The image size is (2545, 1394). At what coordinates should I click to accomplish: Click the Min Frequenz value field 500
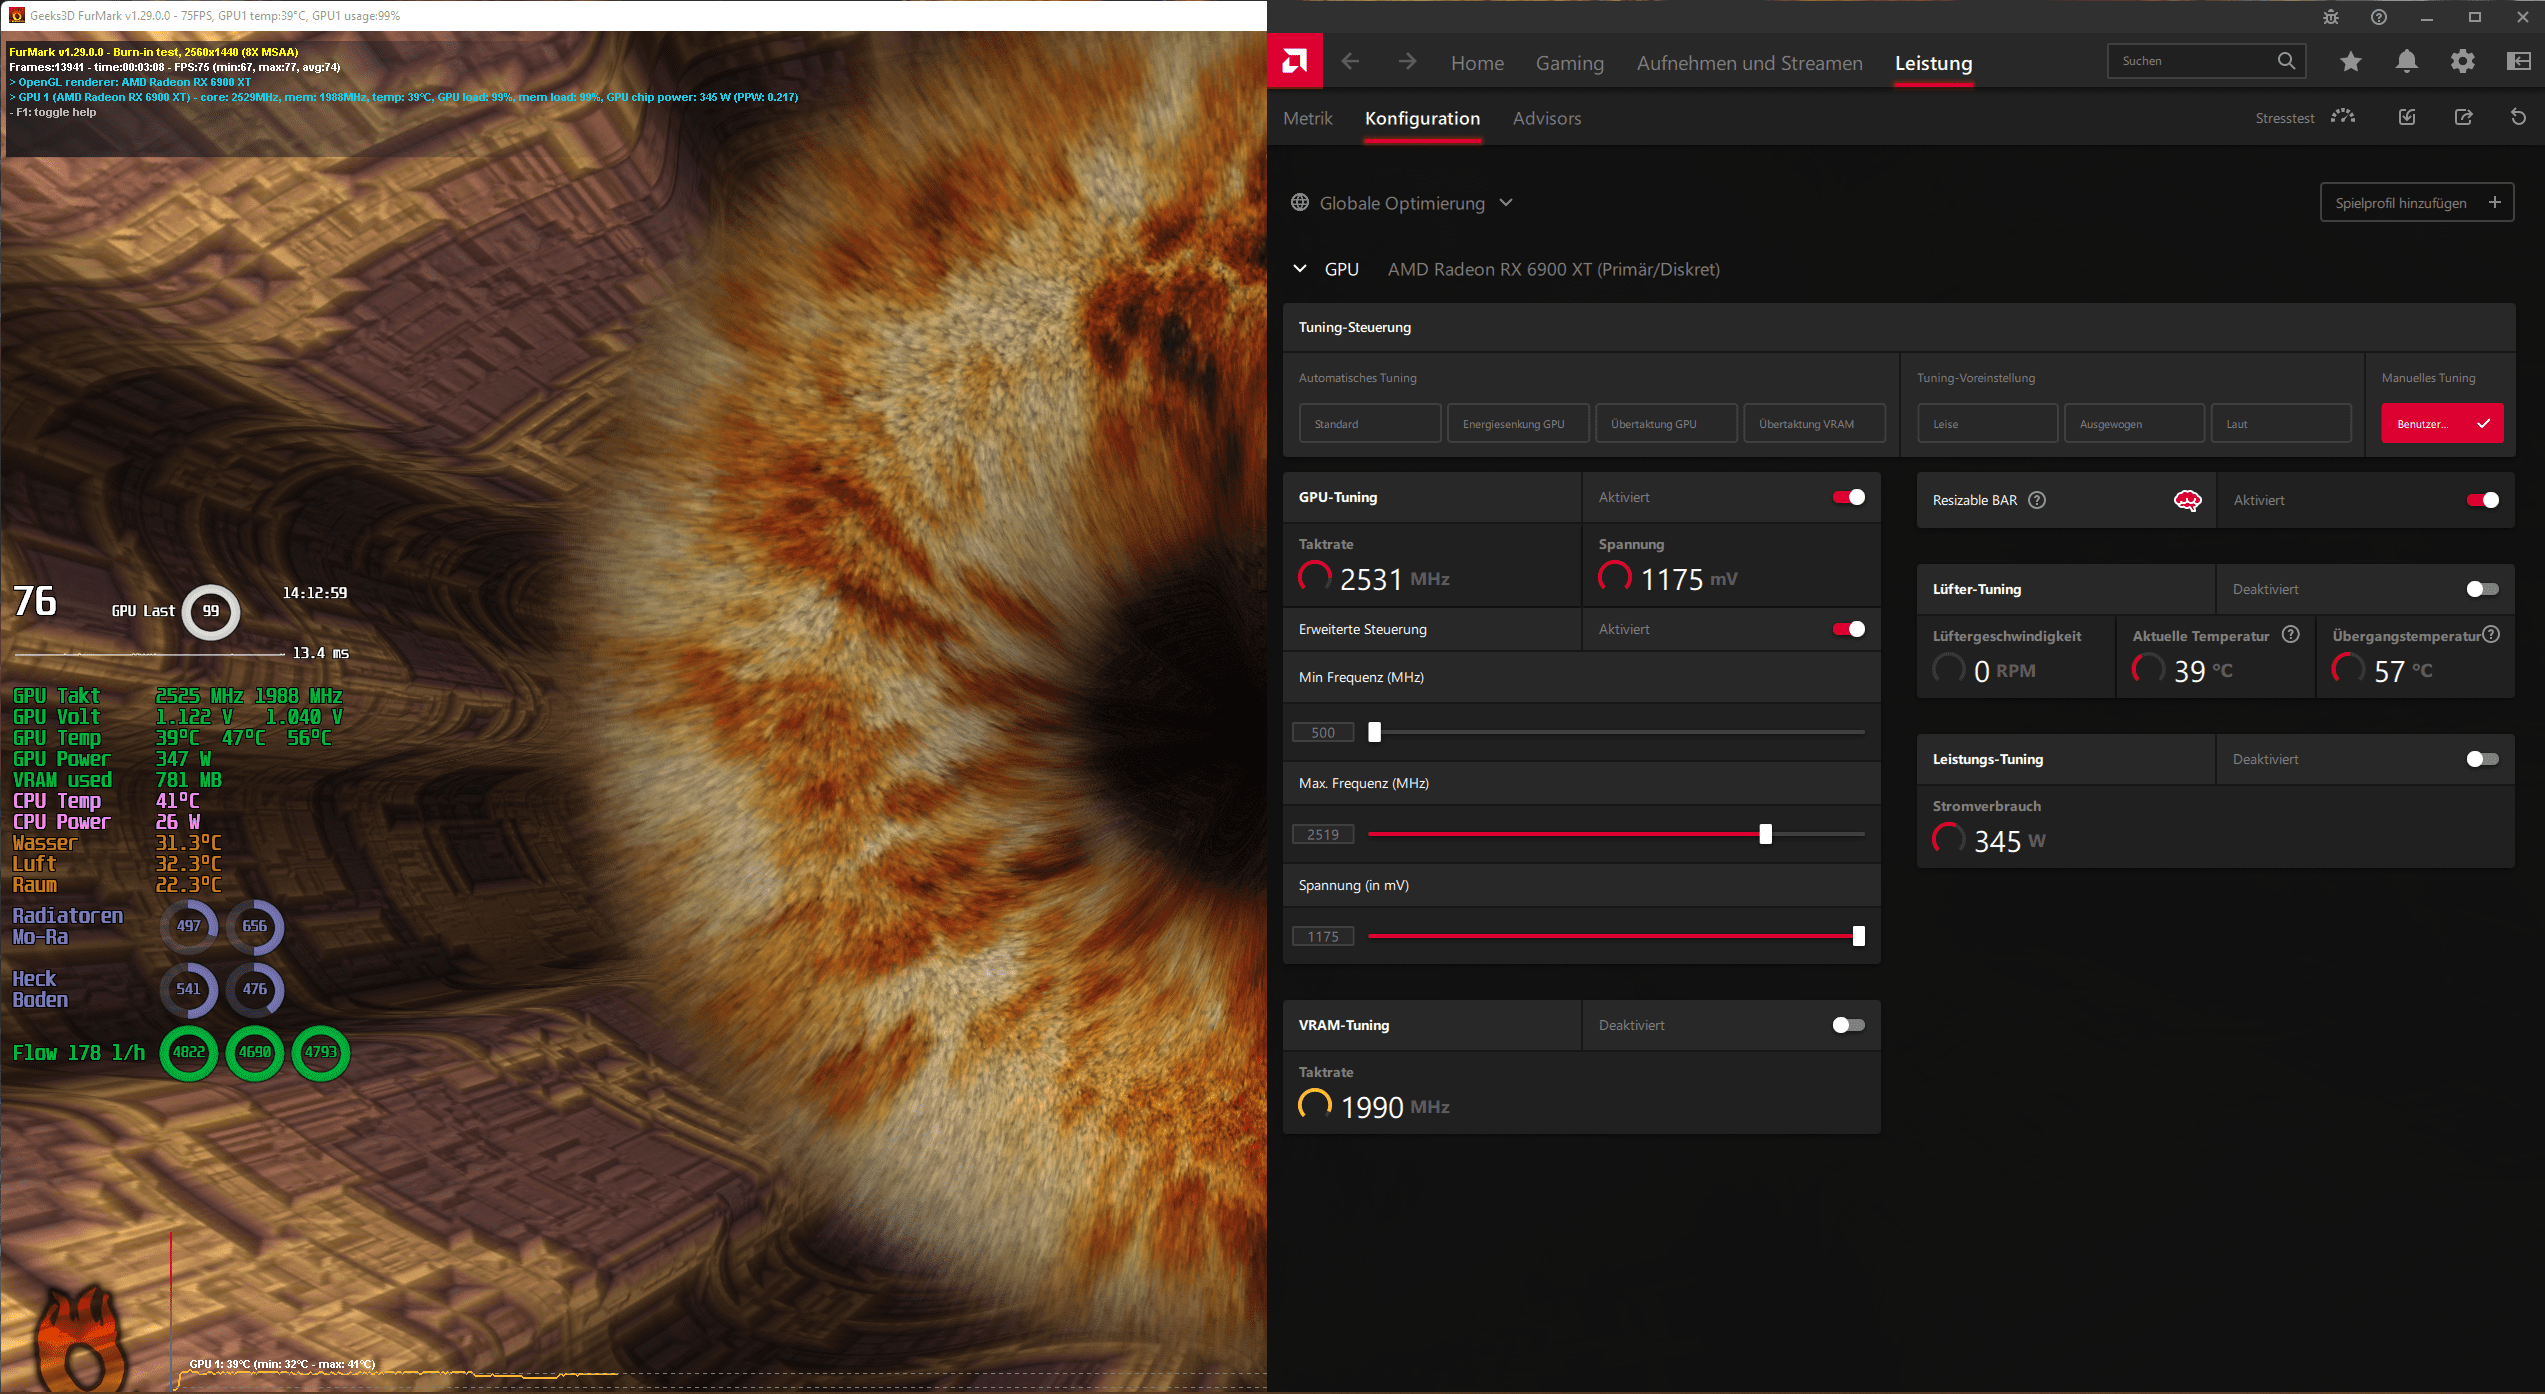point(1323,732)
